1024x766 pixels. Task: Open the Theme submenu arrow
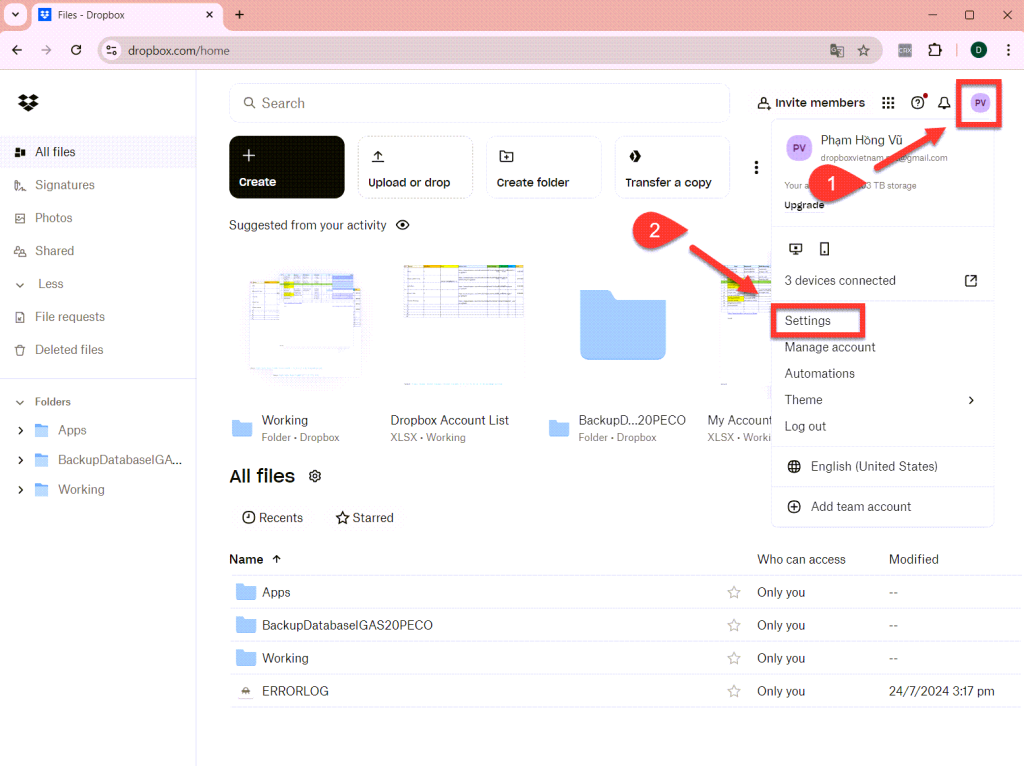[x=971, y=400]
